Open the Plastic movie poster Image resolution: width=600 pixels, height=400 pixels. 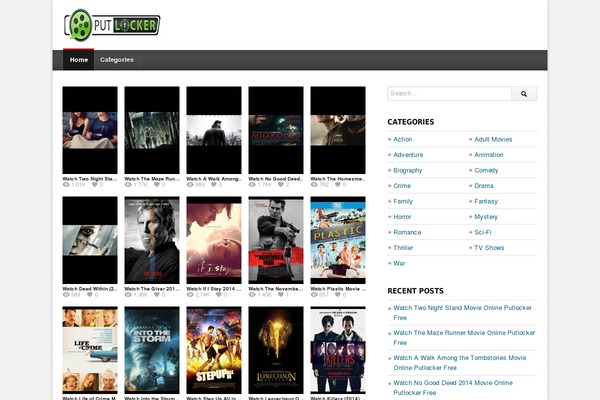pos(338,240)
